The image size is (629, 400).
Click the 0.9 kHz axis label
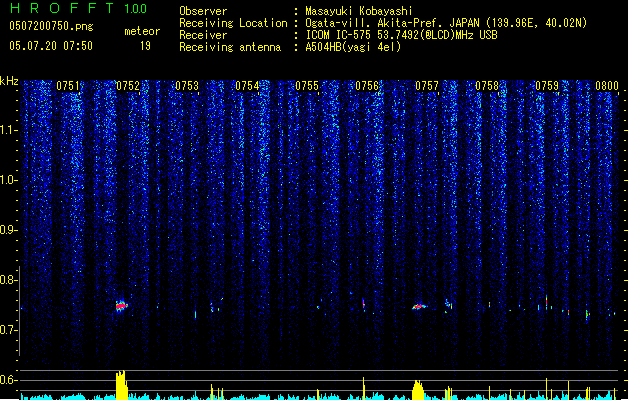pos(9,230)
